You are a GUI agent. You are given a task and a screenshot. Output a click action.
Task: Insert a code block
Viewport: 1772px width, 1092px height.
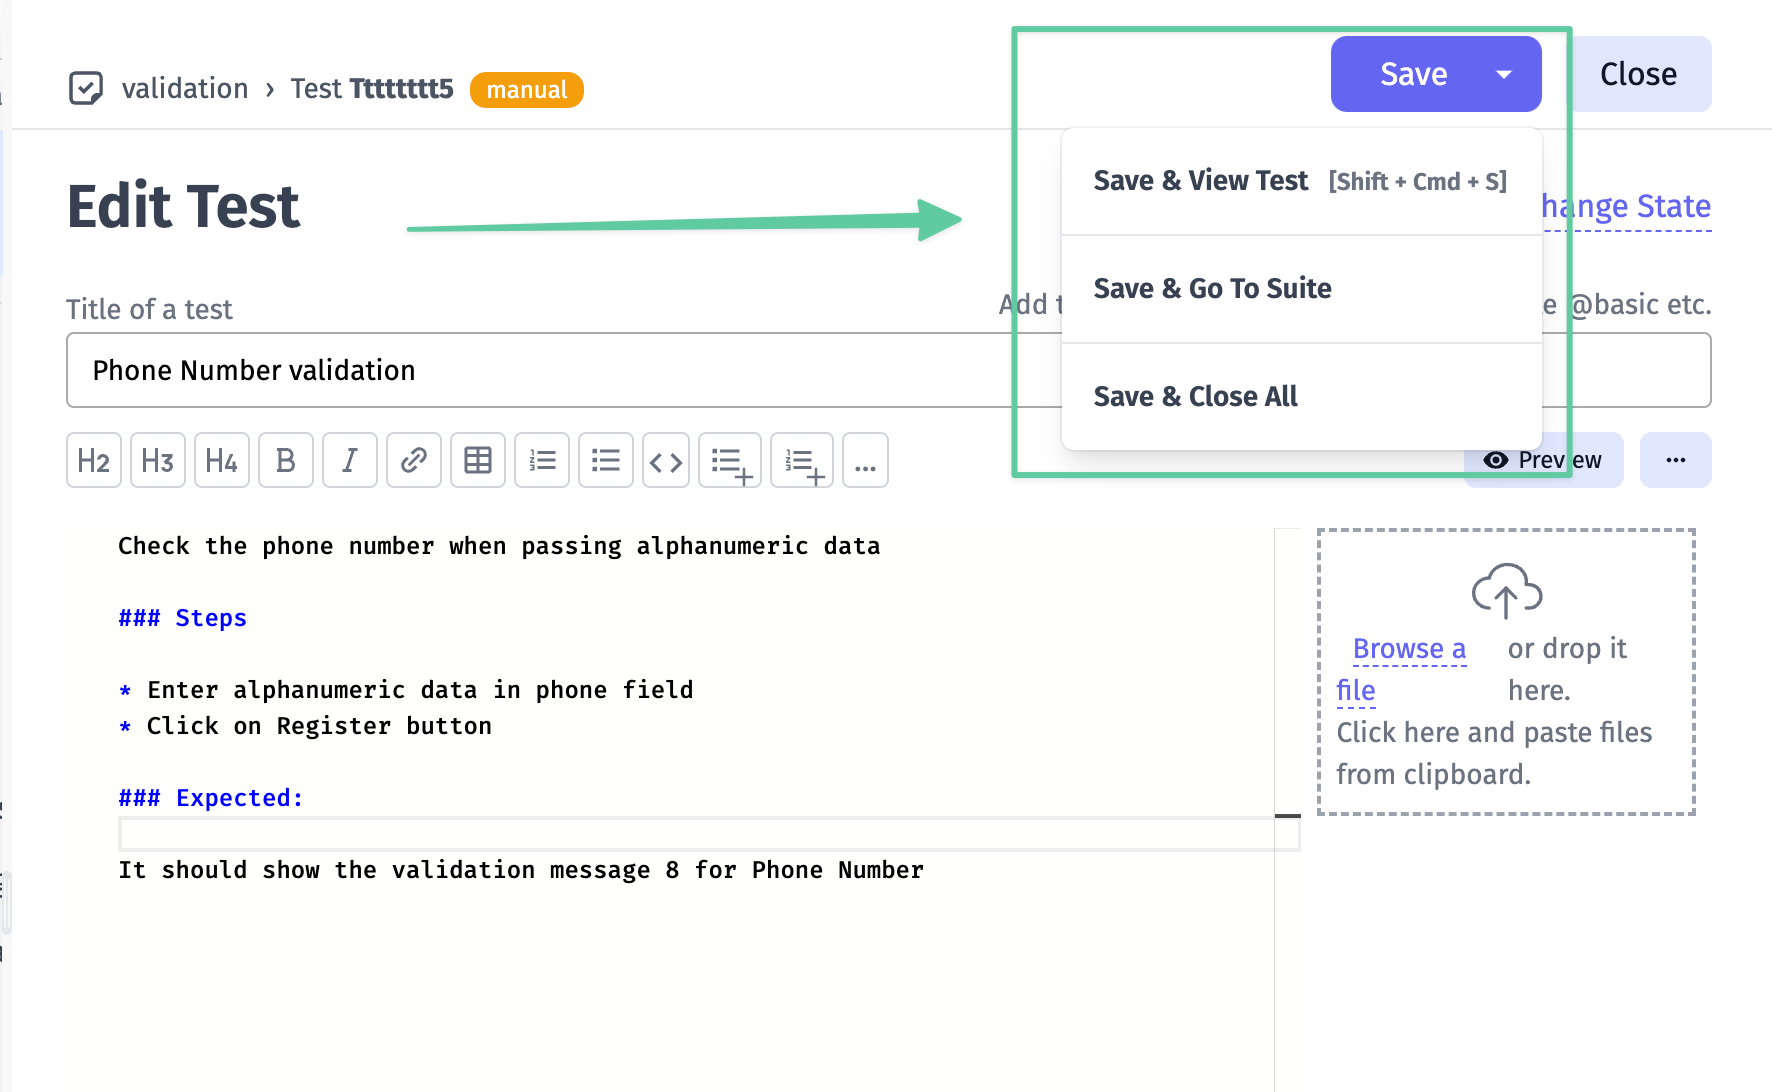[666, 460]
